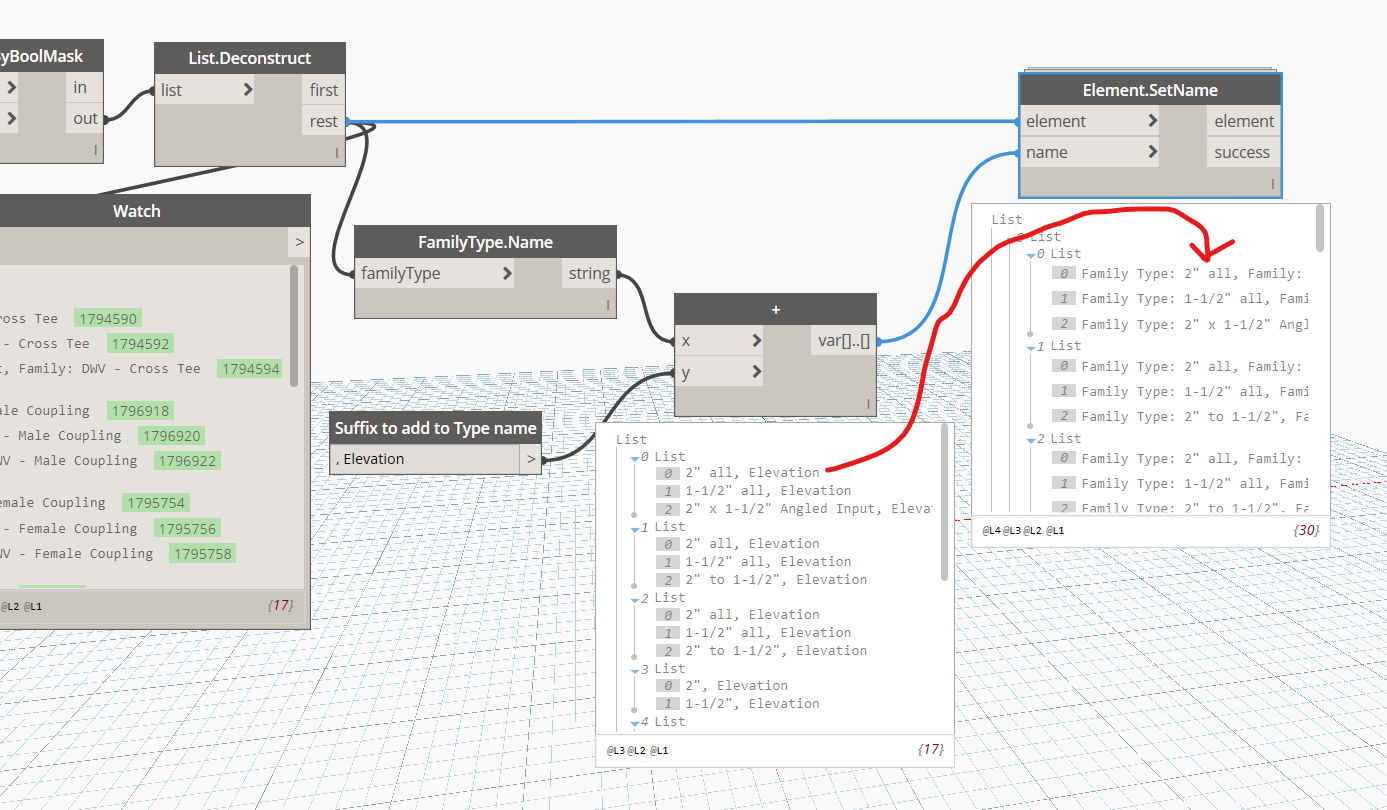Collapse the 1 List in SetName preview
Screen dimensions: 1387x810
coord(1030,346)
